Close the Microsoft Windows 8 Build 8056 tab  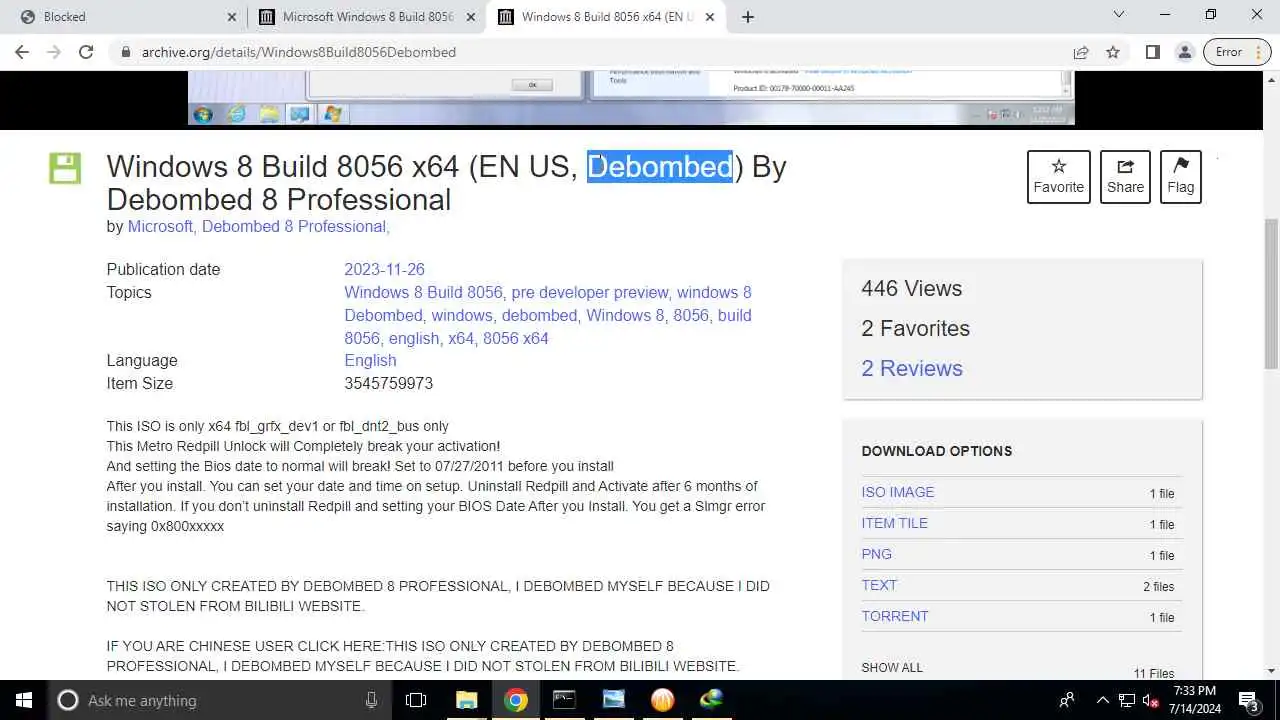[x=471, y=17]
